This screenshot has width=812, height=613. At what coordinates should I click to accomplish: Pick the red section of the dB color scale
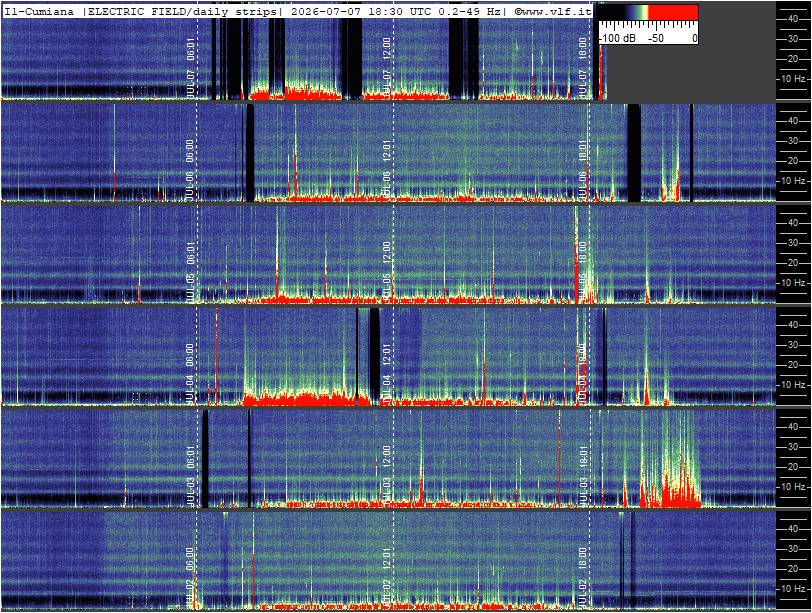click(674, 13)
